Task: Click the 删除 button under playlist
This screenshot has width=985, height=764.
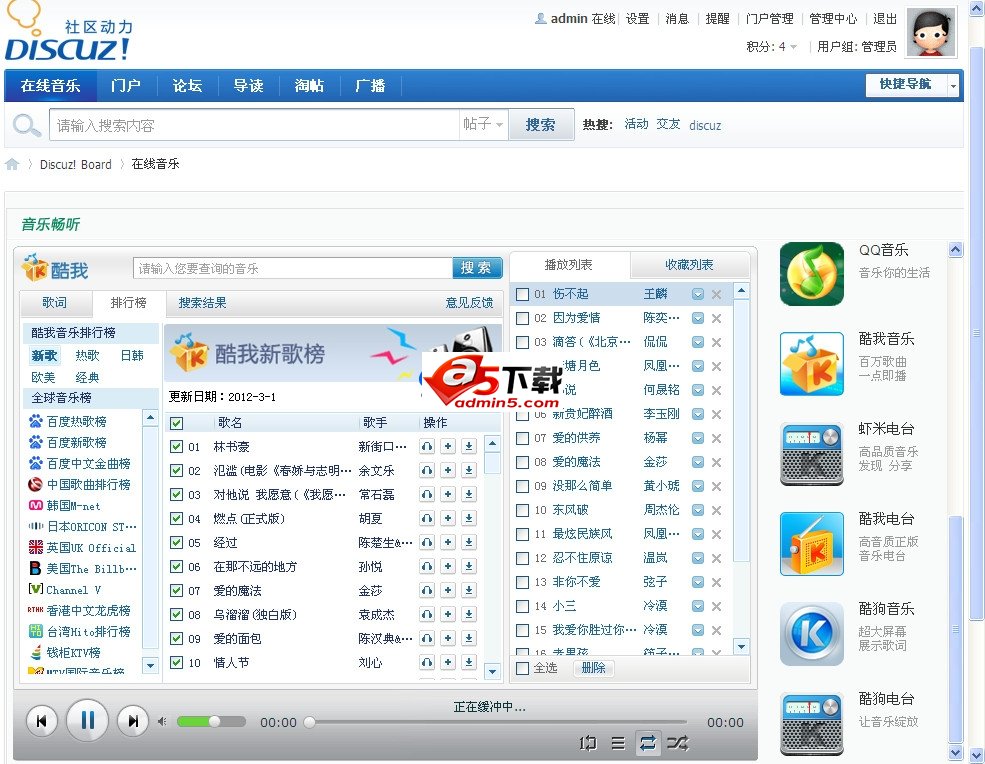Action: tap(593, 668)
